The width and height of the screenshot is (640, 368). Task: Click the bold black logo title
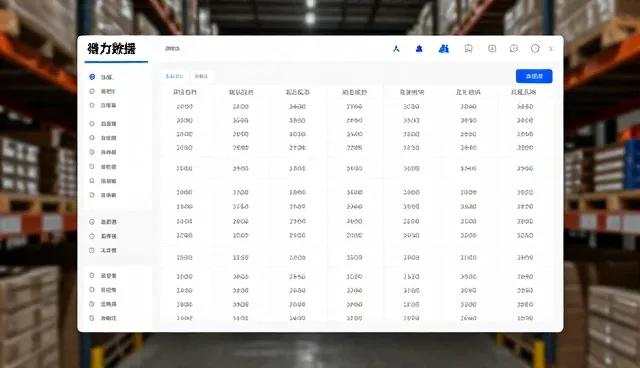(111, 49)
